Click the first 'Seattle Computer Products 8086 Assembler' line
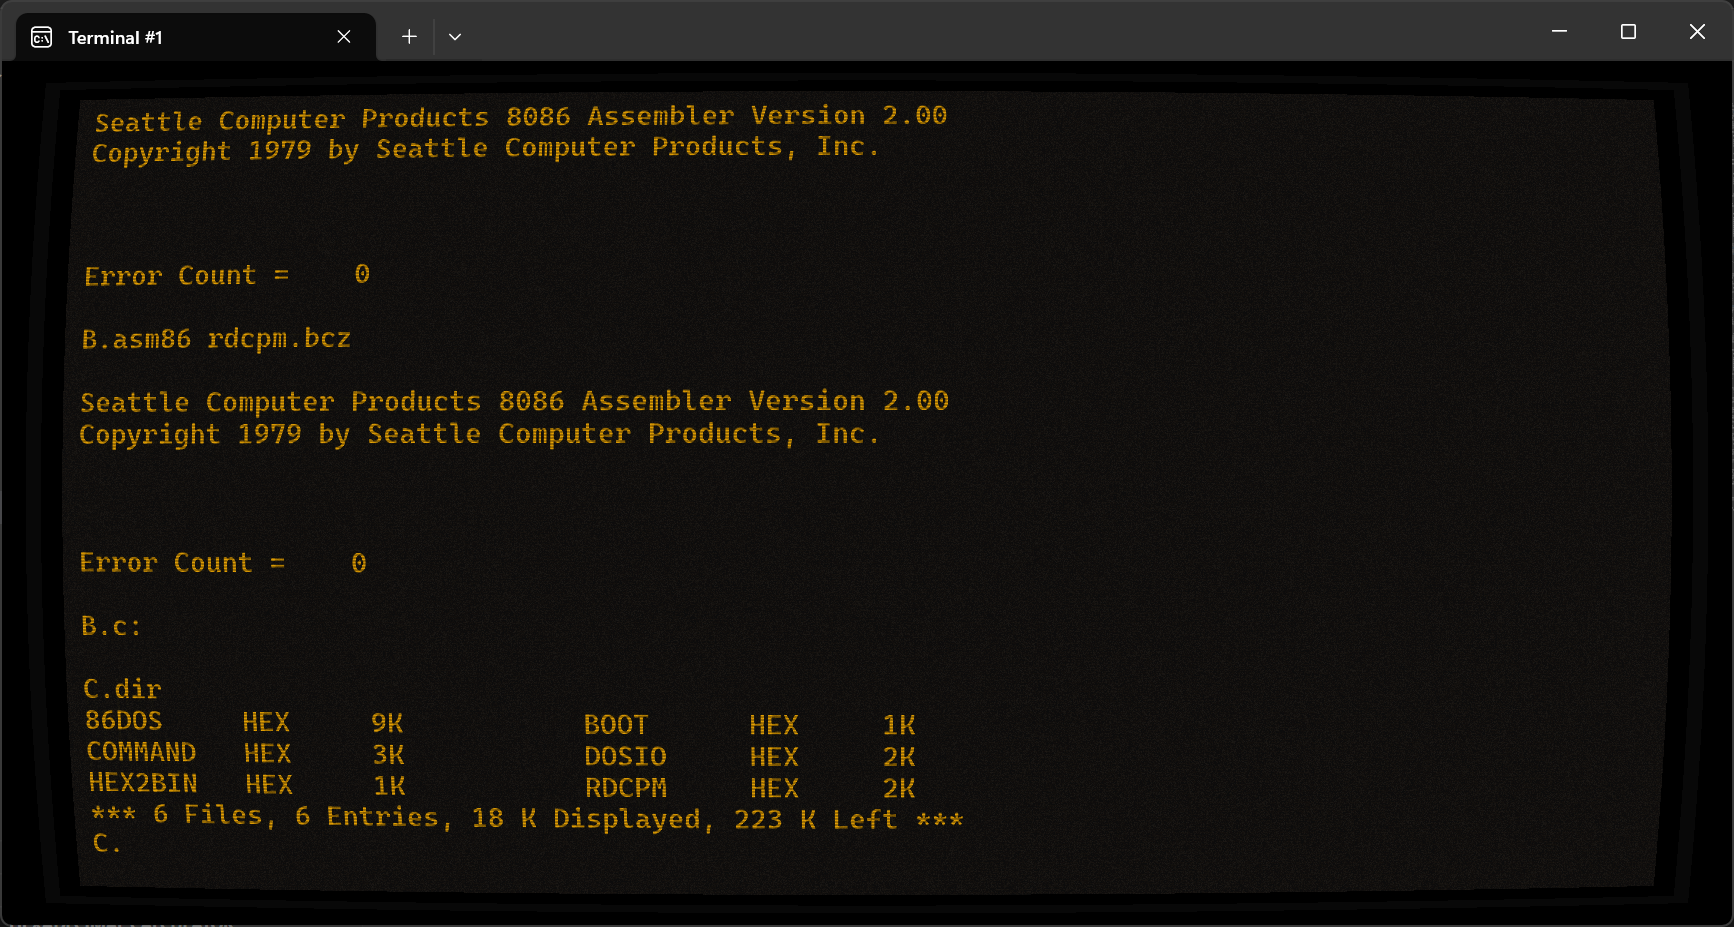This screenshot has height=927, width=1734. click(x=521, y=118)
